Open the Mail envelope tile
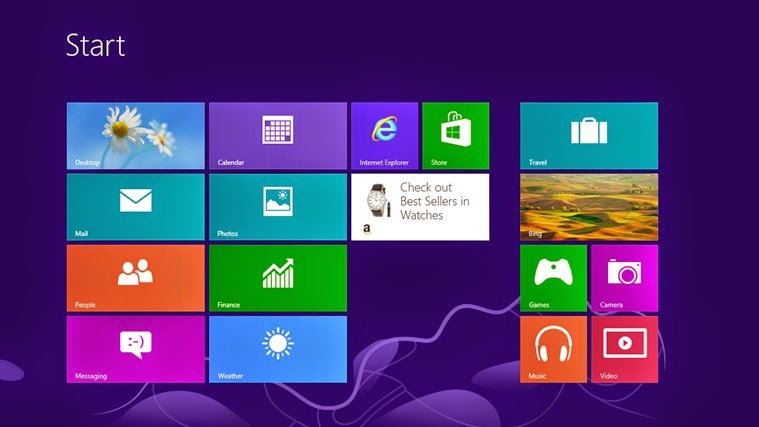The height and width of the screenshot is (427, 759). 136,207
